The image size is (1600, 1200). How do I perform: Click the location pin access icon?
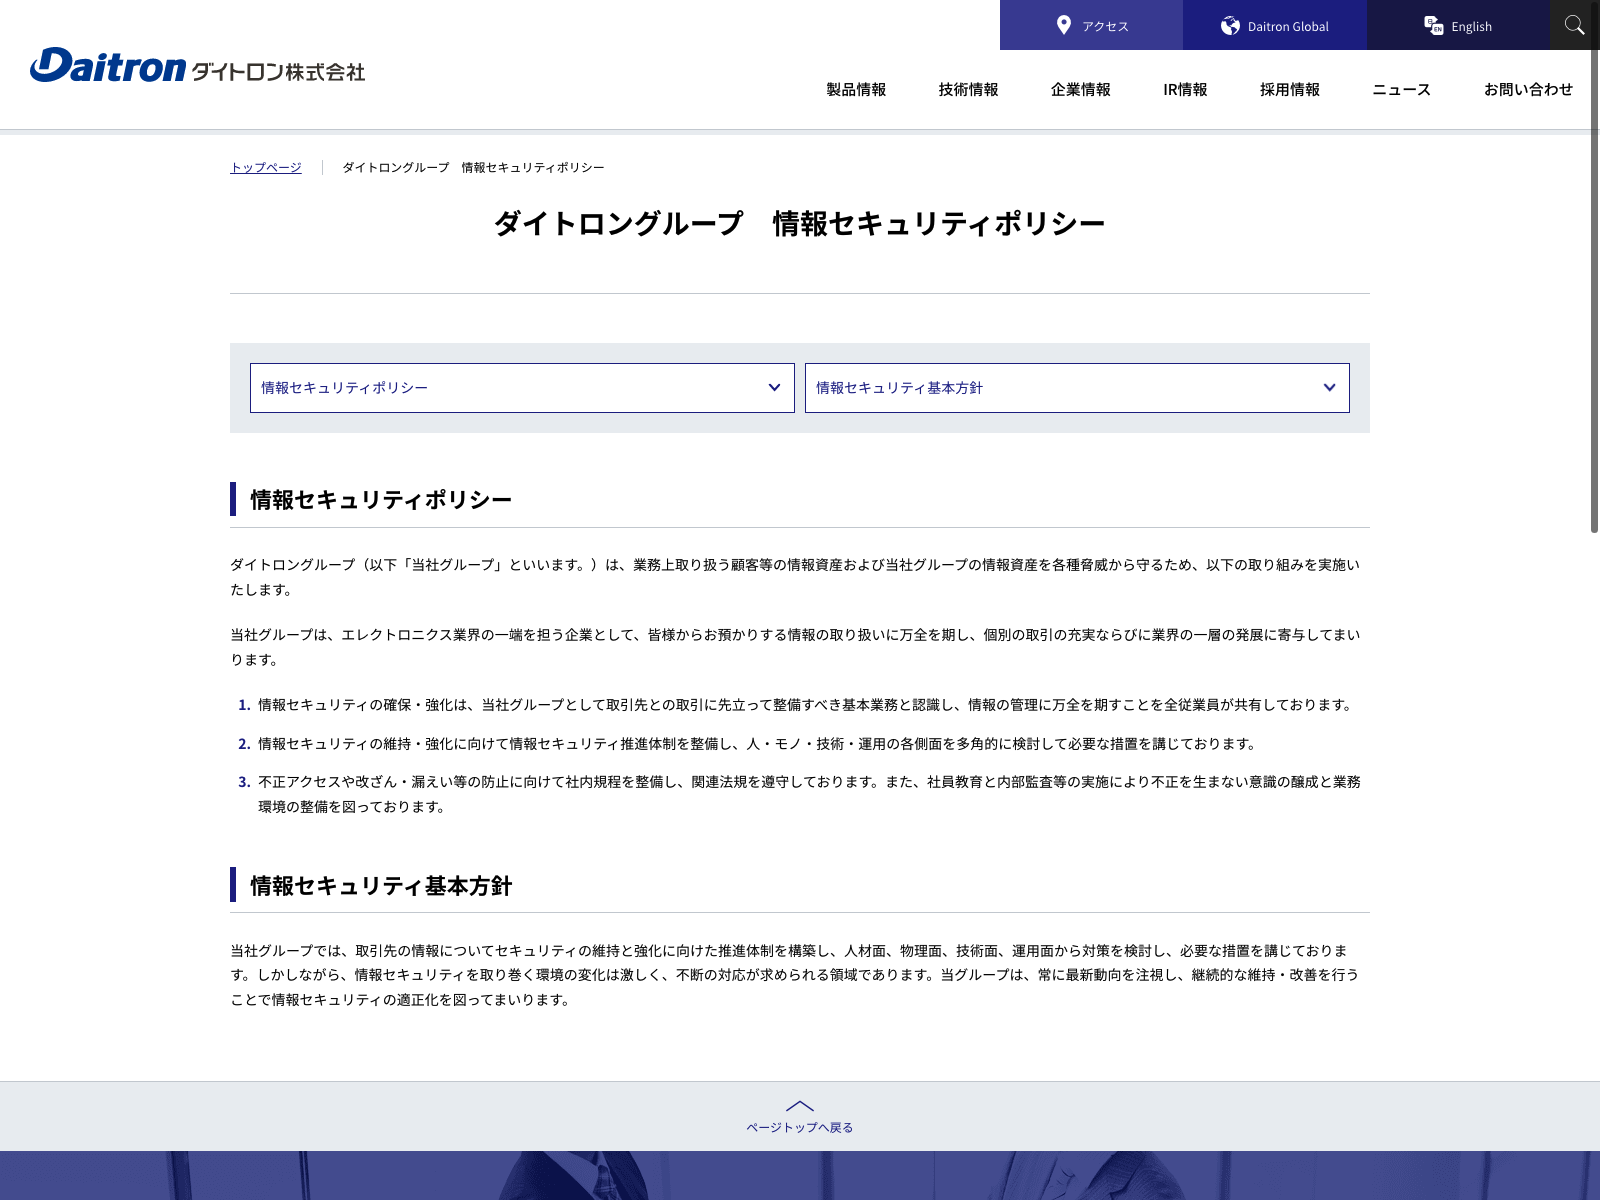tap(1064, 26)
